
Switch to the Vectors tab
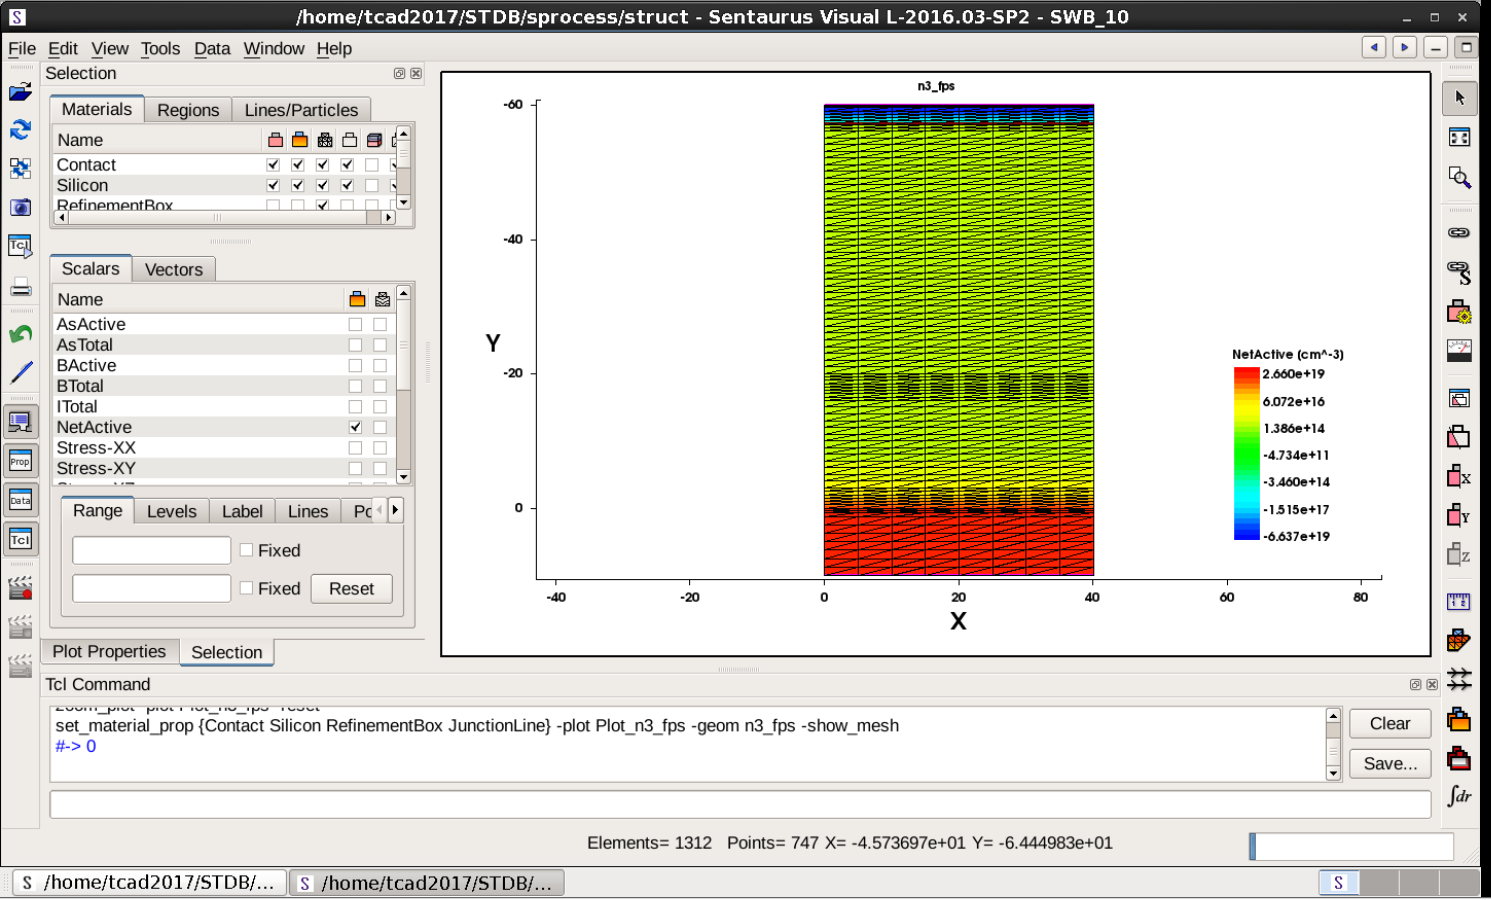173,269
